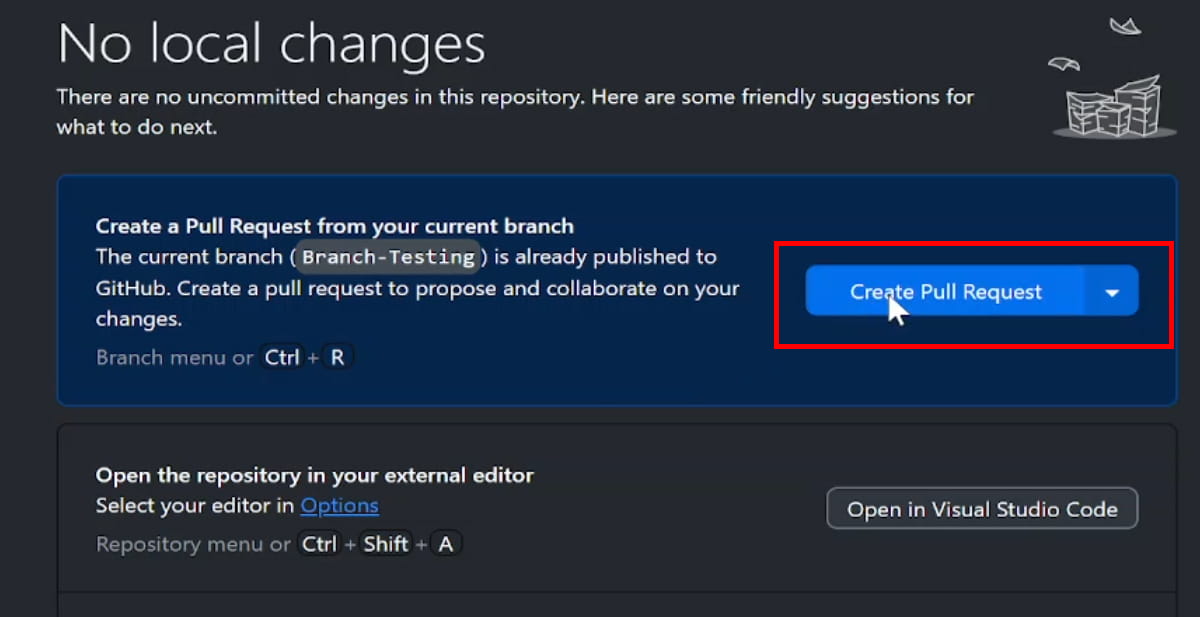Viewport: 1200px width, 617px height.
Task: Click Open in Visual Studio Code
Action: pos(981,509)
